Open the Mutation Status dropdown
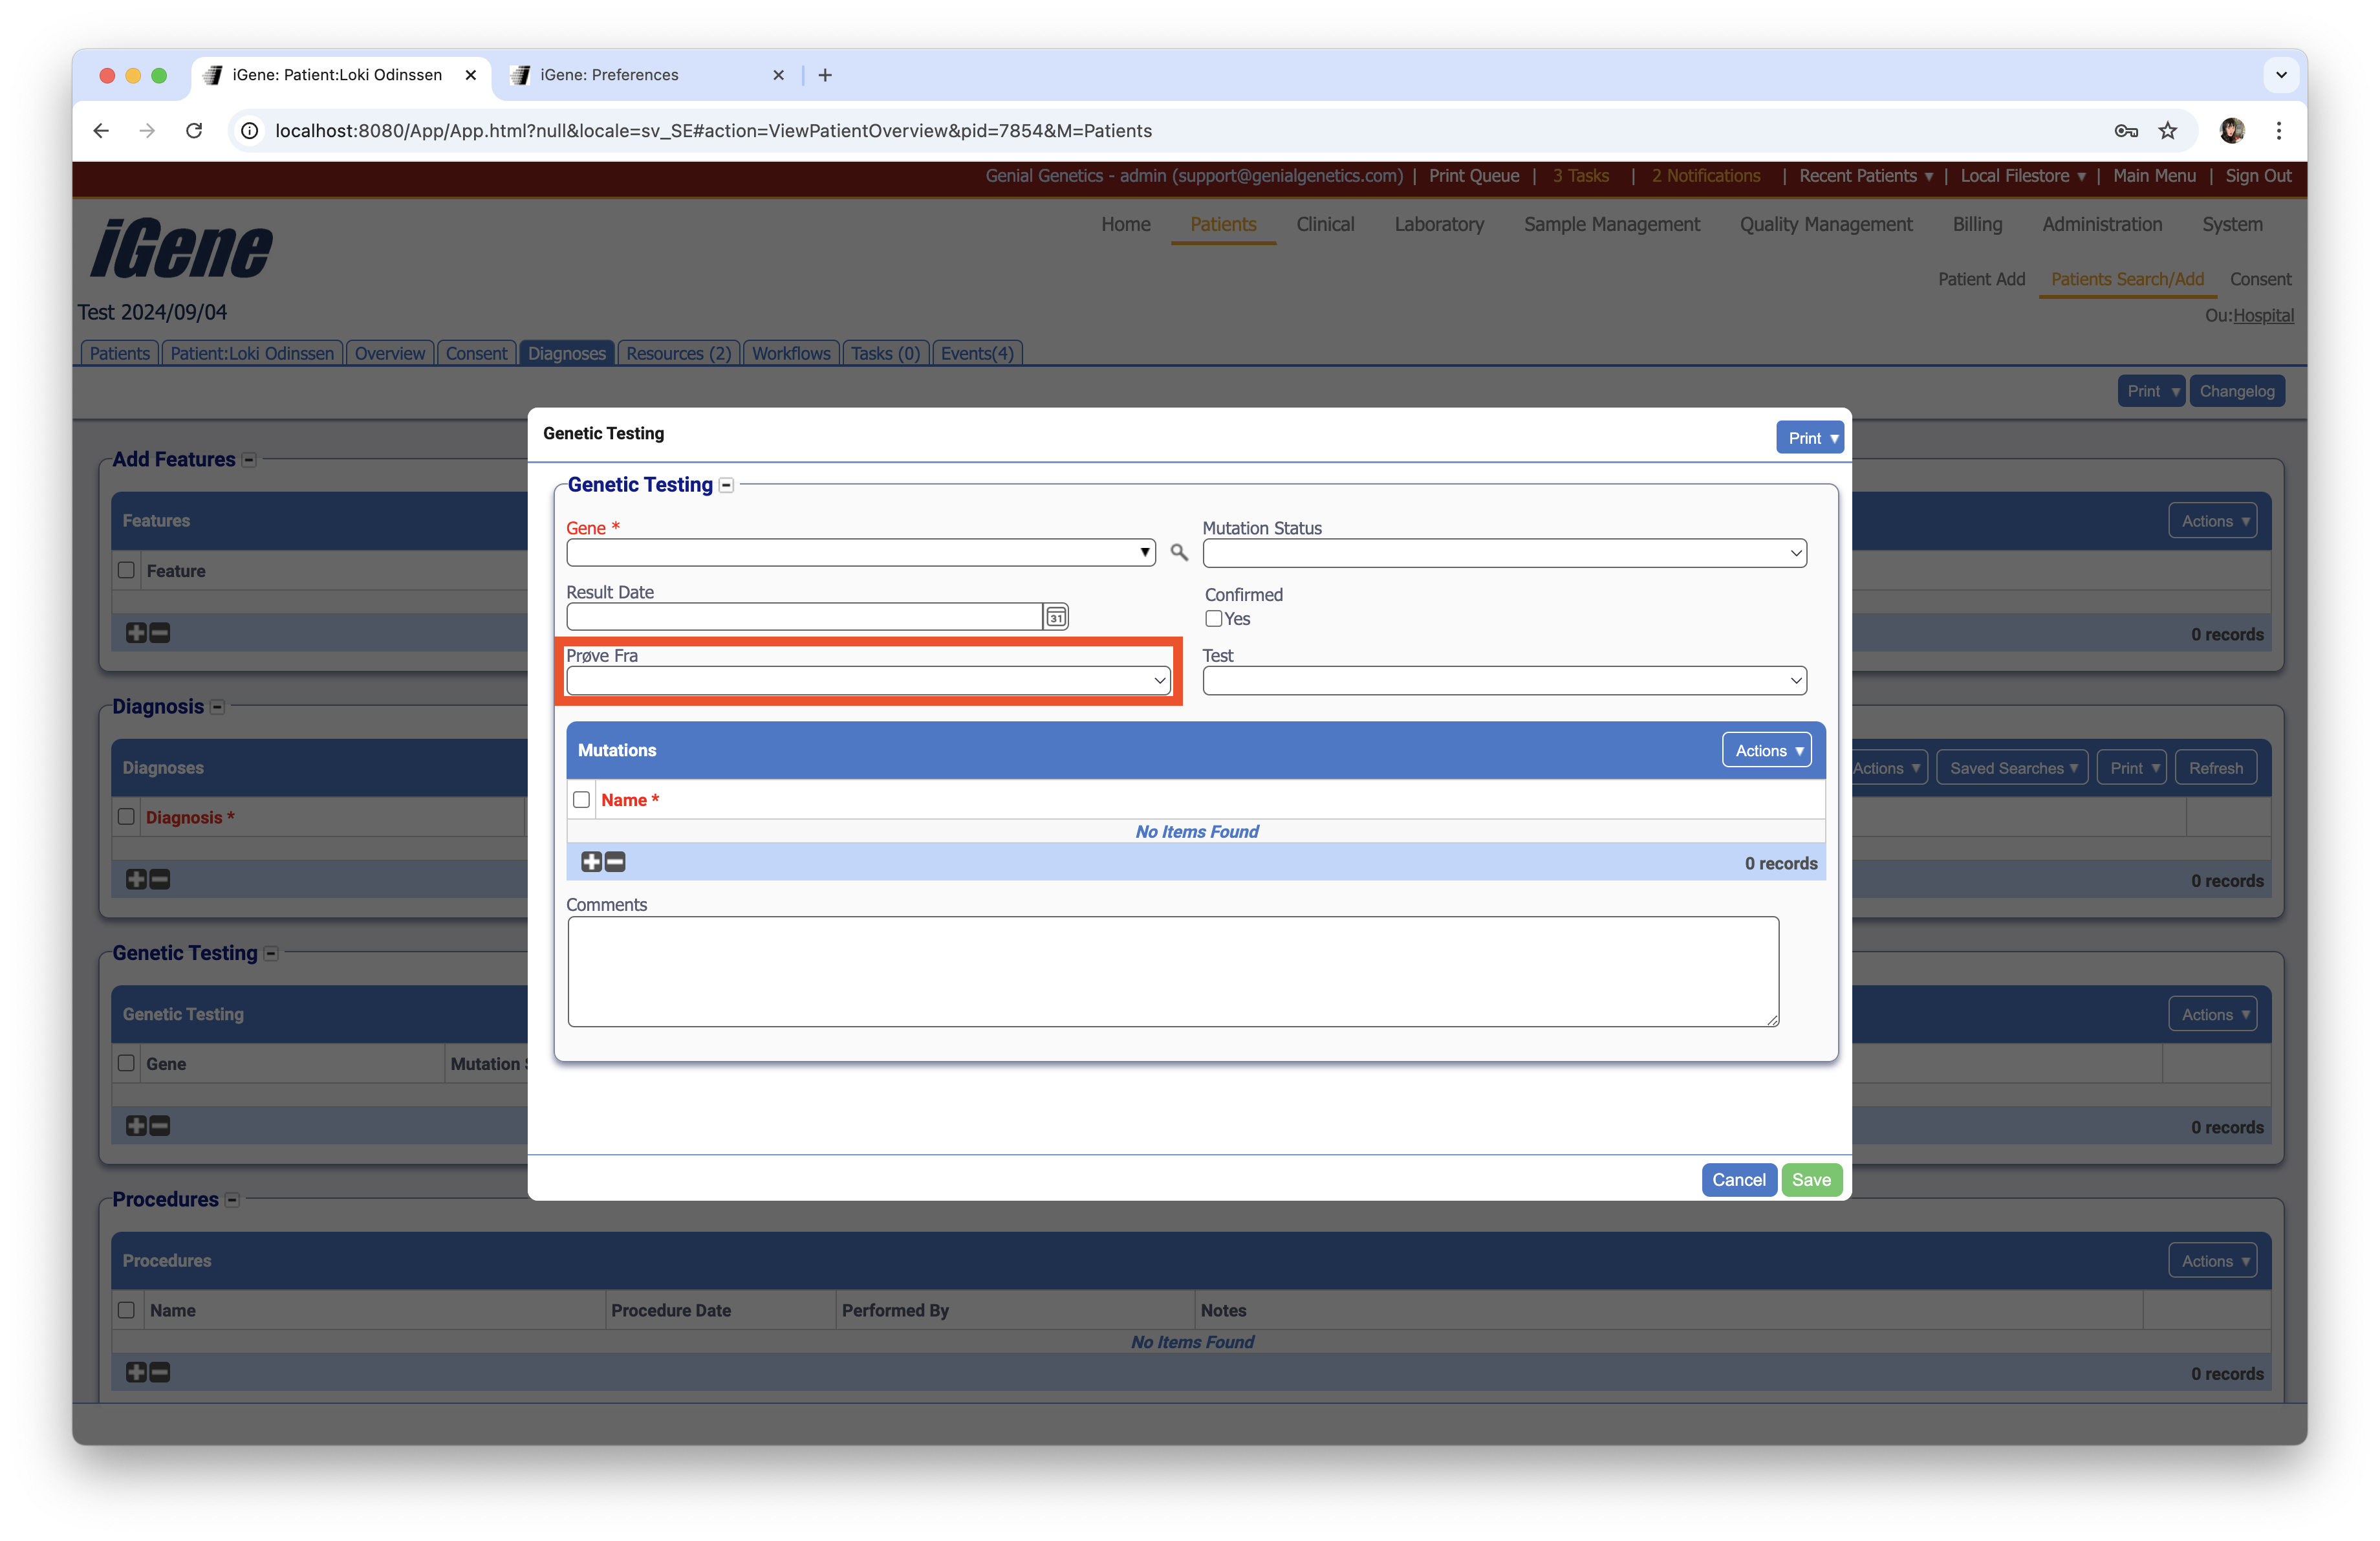The height and width of the screenshot is (1541, 2380). point(1504,553)
